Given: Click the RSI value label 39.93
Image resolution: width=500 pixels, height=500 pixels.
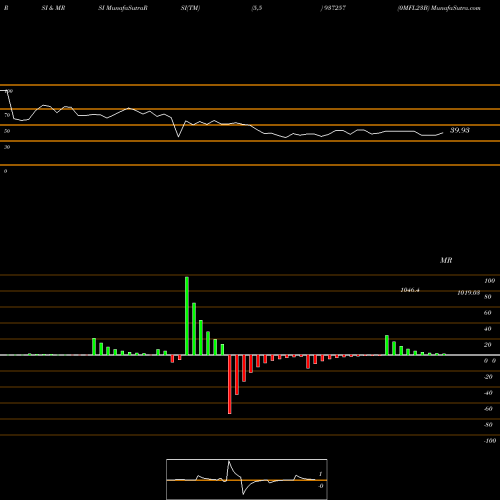Looking at the screenshot, I should pos(460,130).
